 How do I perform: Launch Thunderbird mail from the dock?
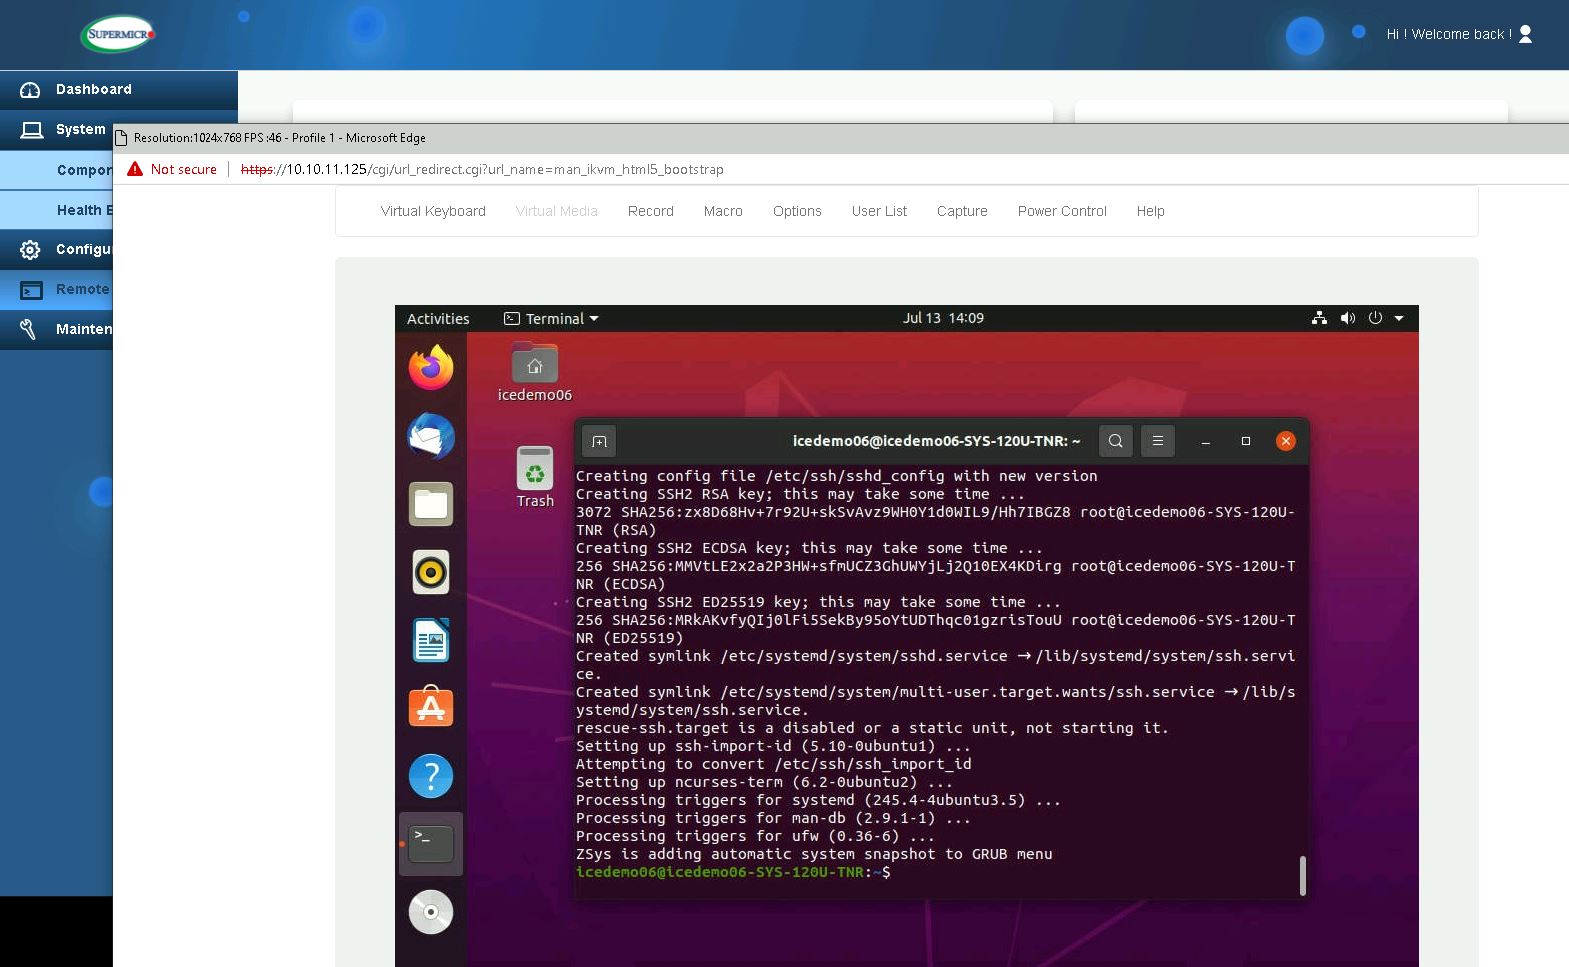[x=431, y=437]
